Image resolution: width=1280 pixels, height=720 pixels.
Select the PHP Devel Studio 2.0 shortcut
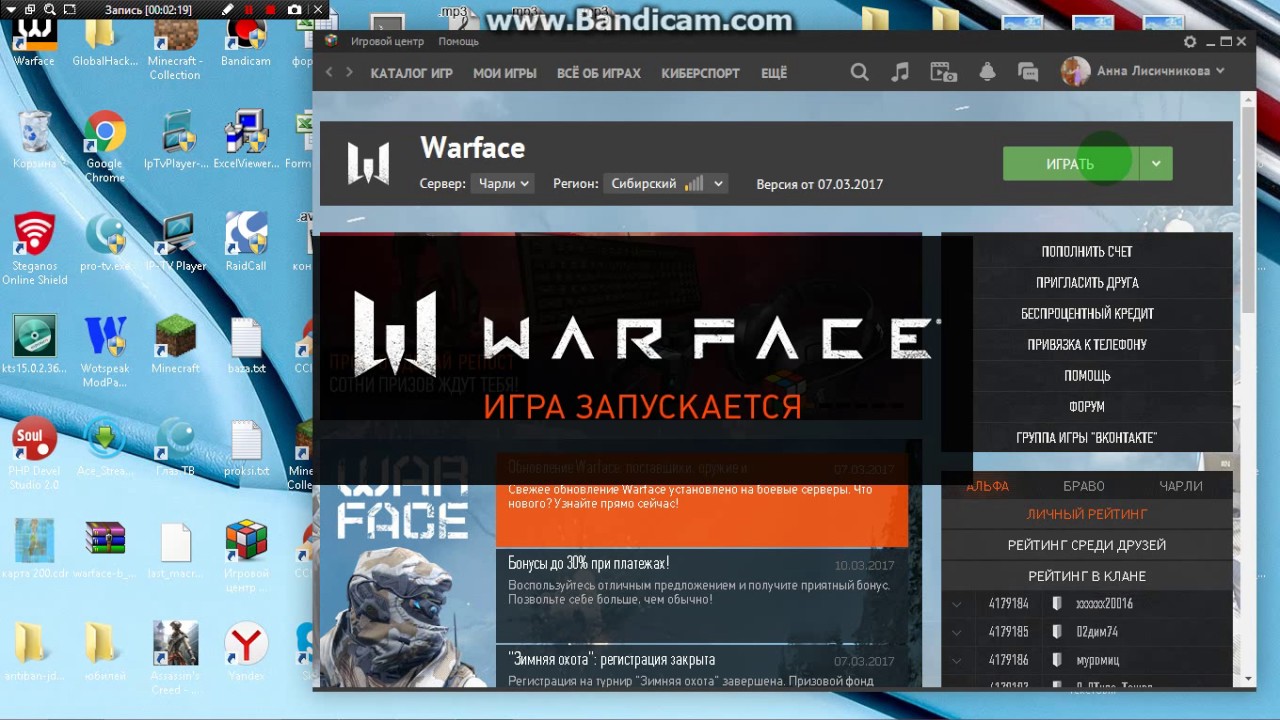pos(34,453)
